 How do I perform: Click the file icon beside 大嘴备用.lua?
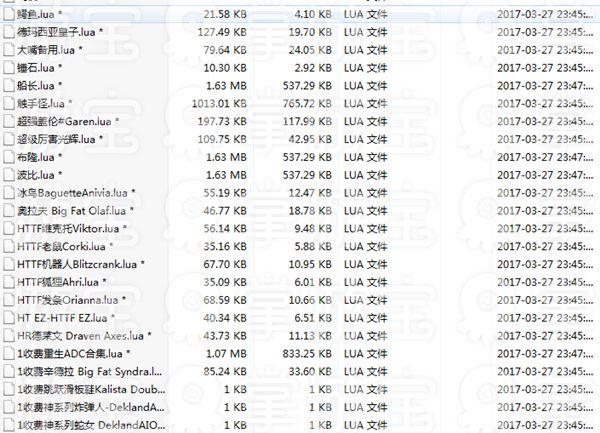pos(8,50)
